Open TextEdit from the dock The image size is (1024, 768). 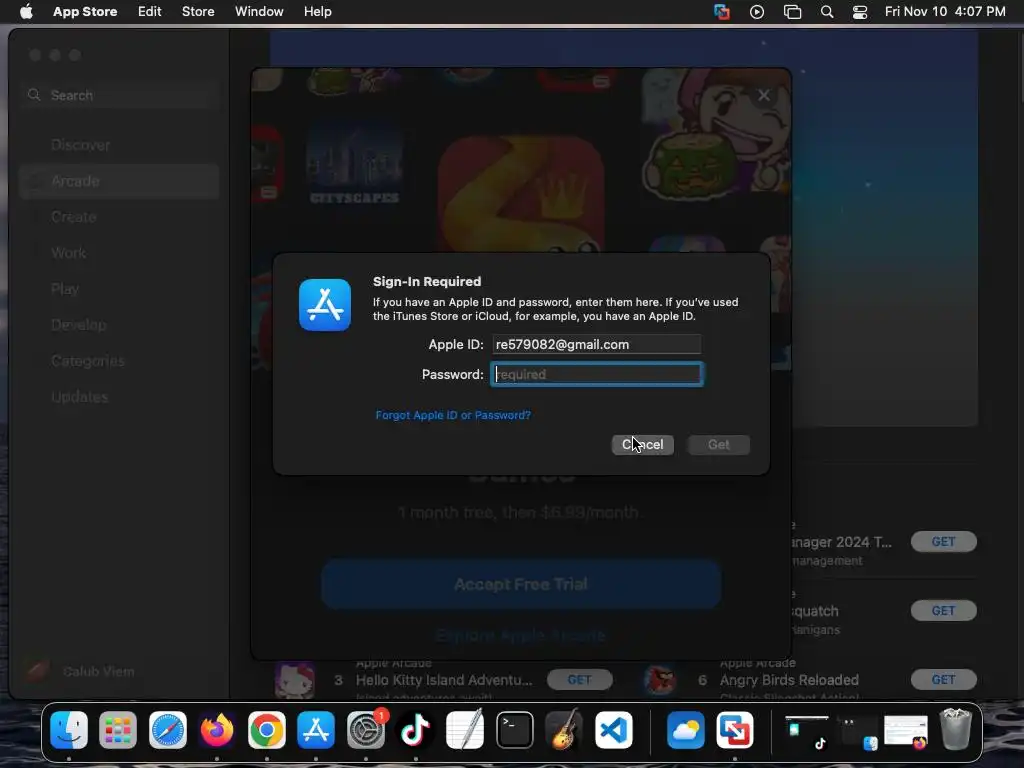pos(465,729)
